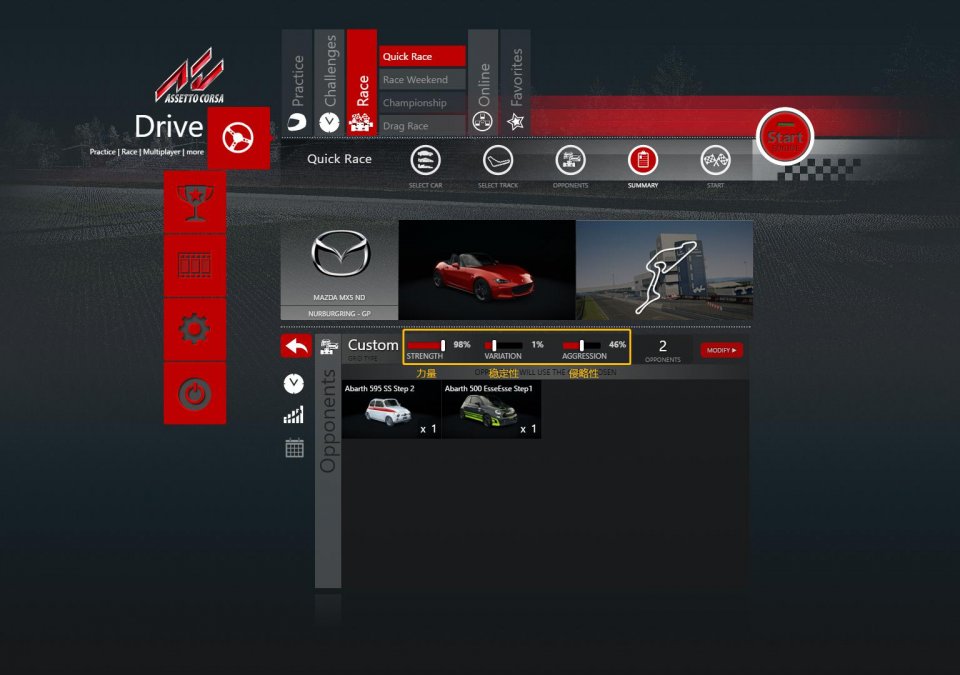Click the Custom grid type label
This screenshot has height=675, width=960.
coord(373,345)
